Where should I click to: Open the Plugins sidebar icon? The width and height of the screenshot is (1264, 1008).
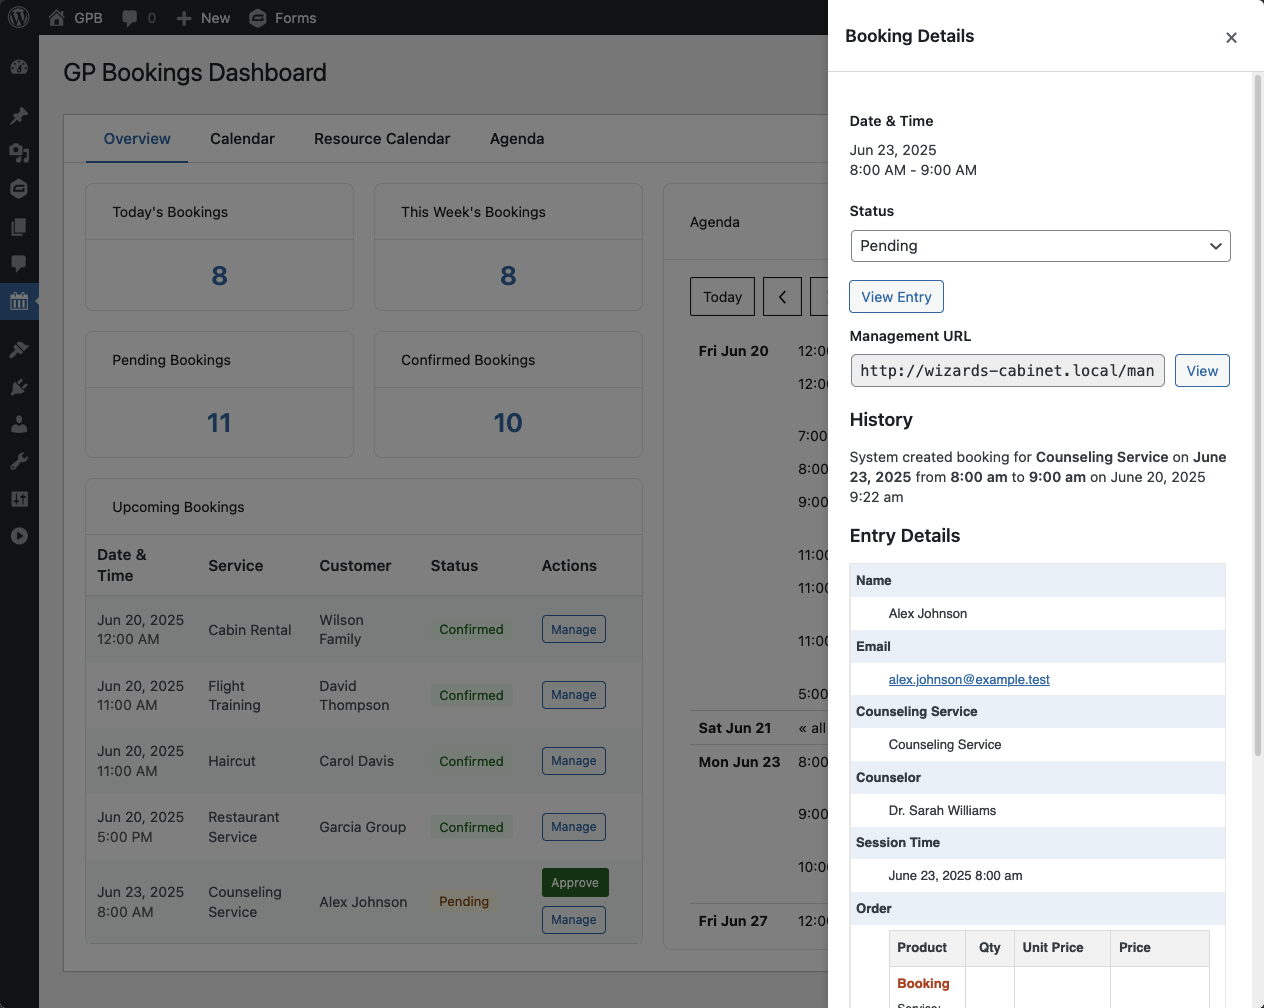pos(19,387)
